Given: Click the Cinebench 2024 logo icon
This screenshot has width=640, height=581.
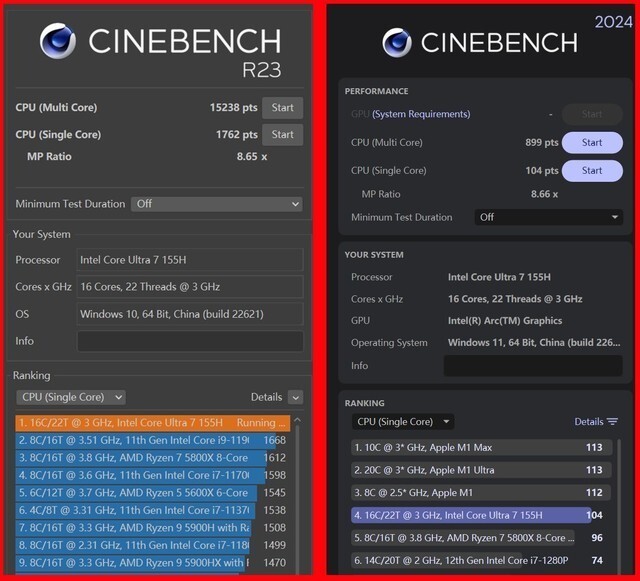Looking at the screenshot, I should click(397, 42).
